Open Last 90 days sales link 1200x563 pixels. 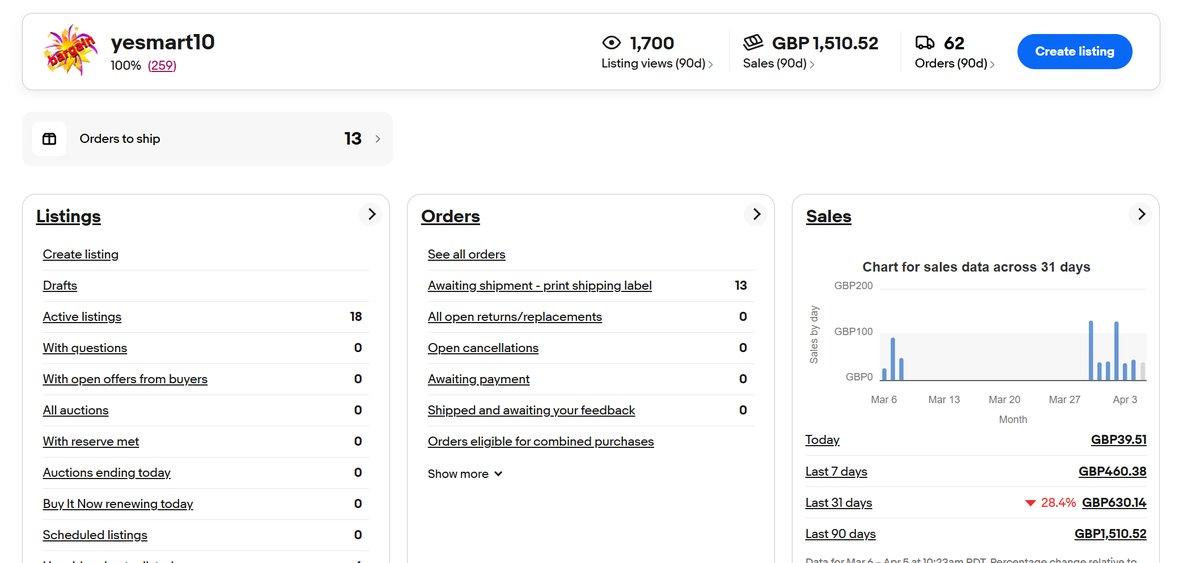[841, 533]
